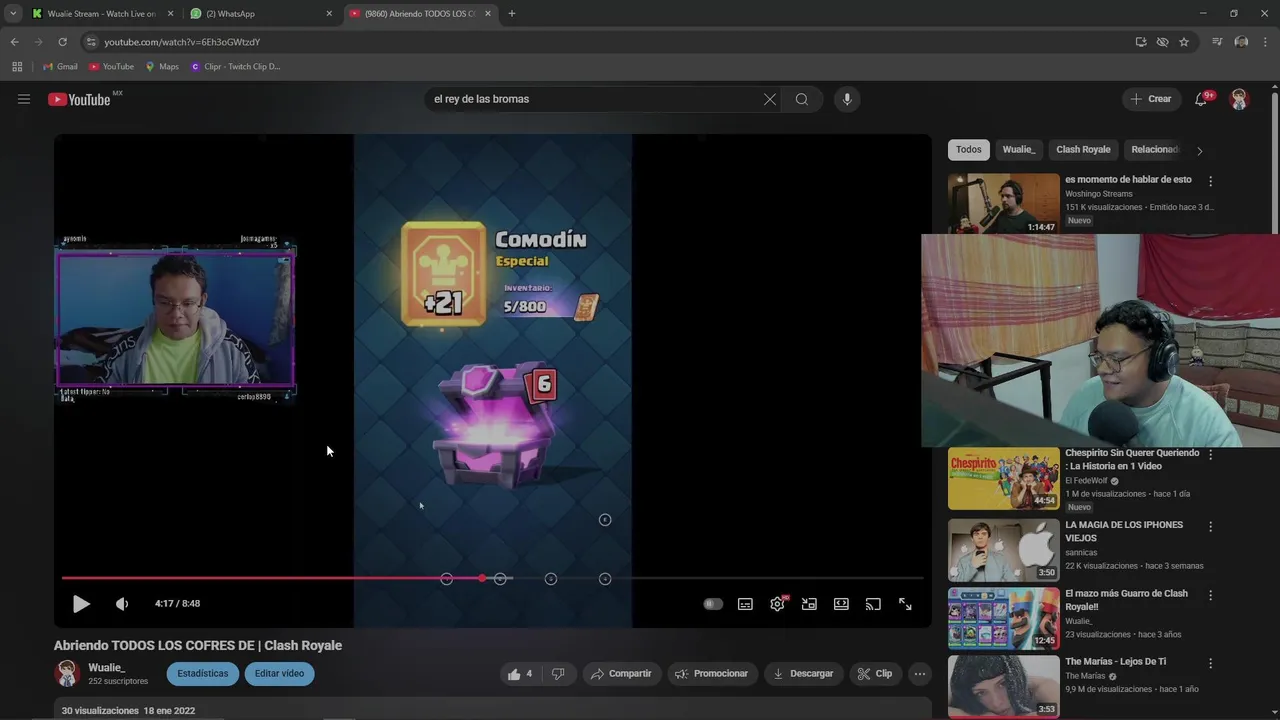Open 'El mazo más Guarro de Clash Royale!!' title
The width and height of the screenshot is (1280, 720).
[x=1126, y=599]
